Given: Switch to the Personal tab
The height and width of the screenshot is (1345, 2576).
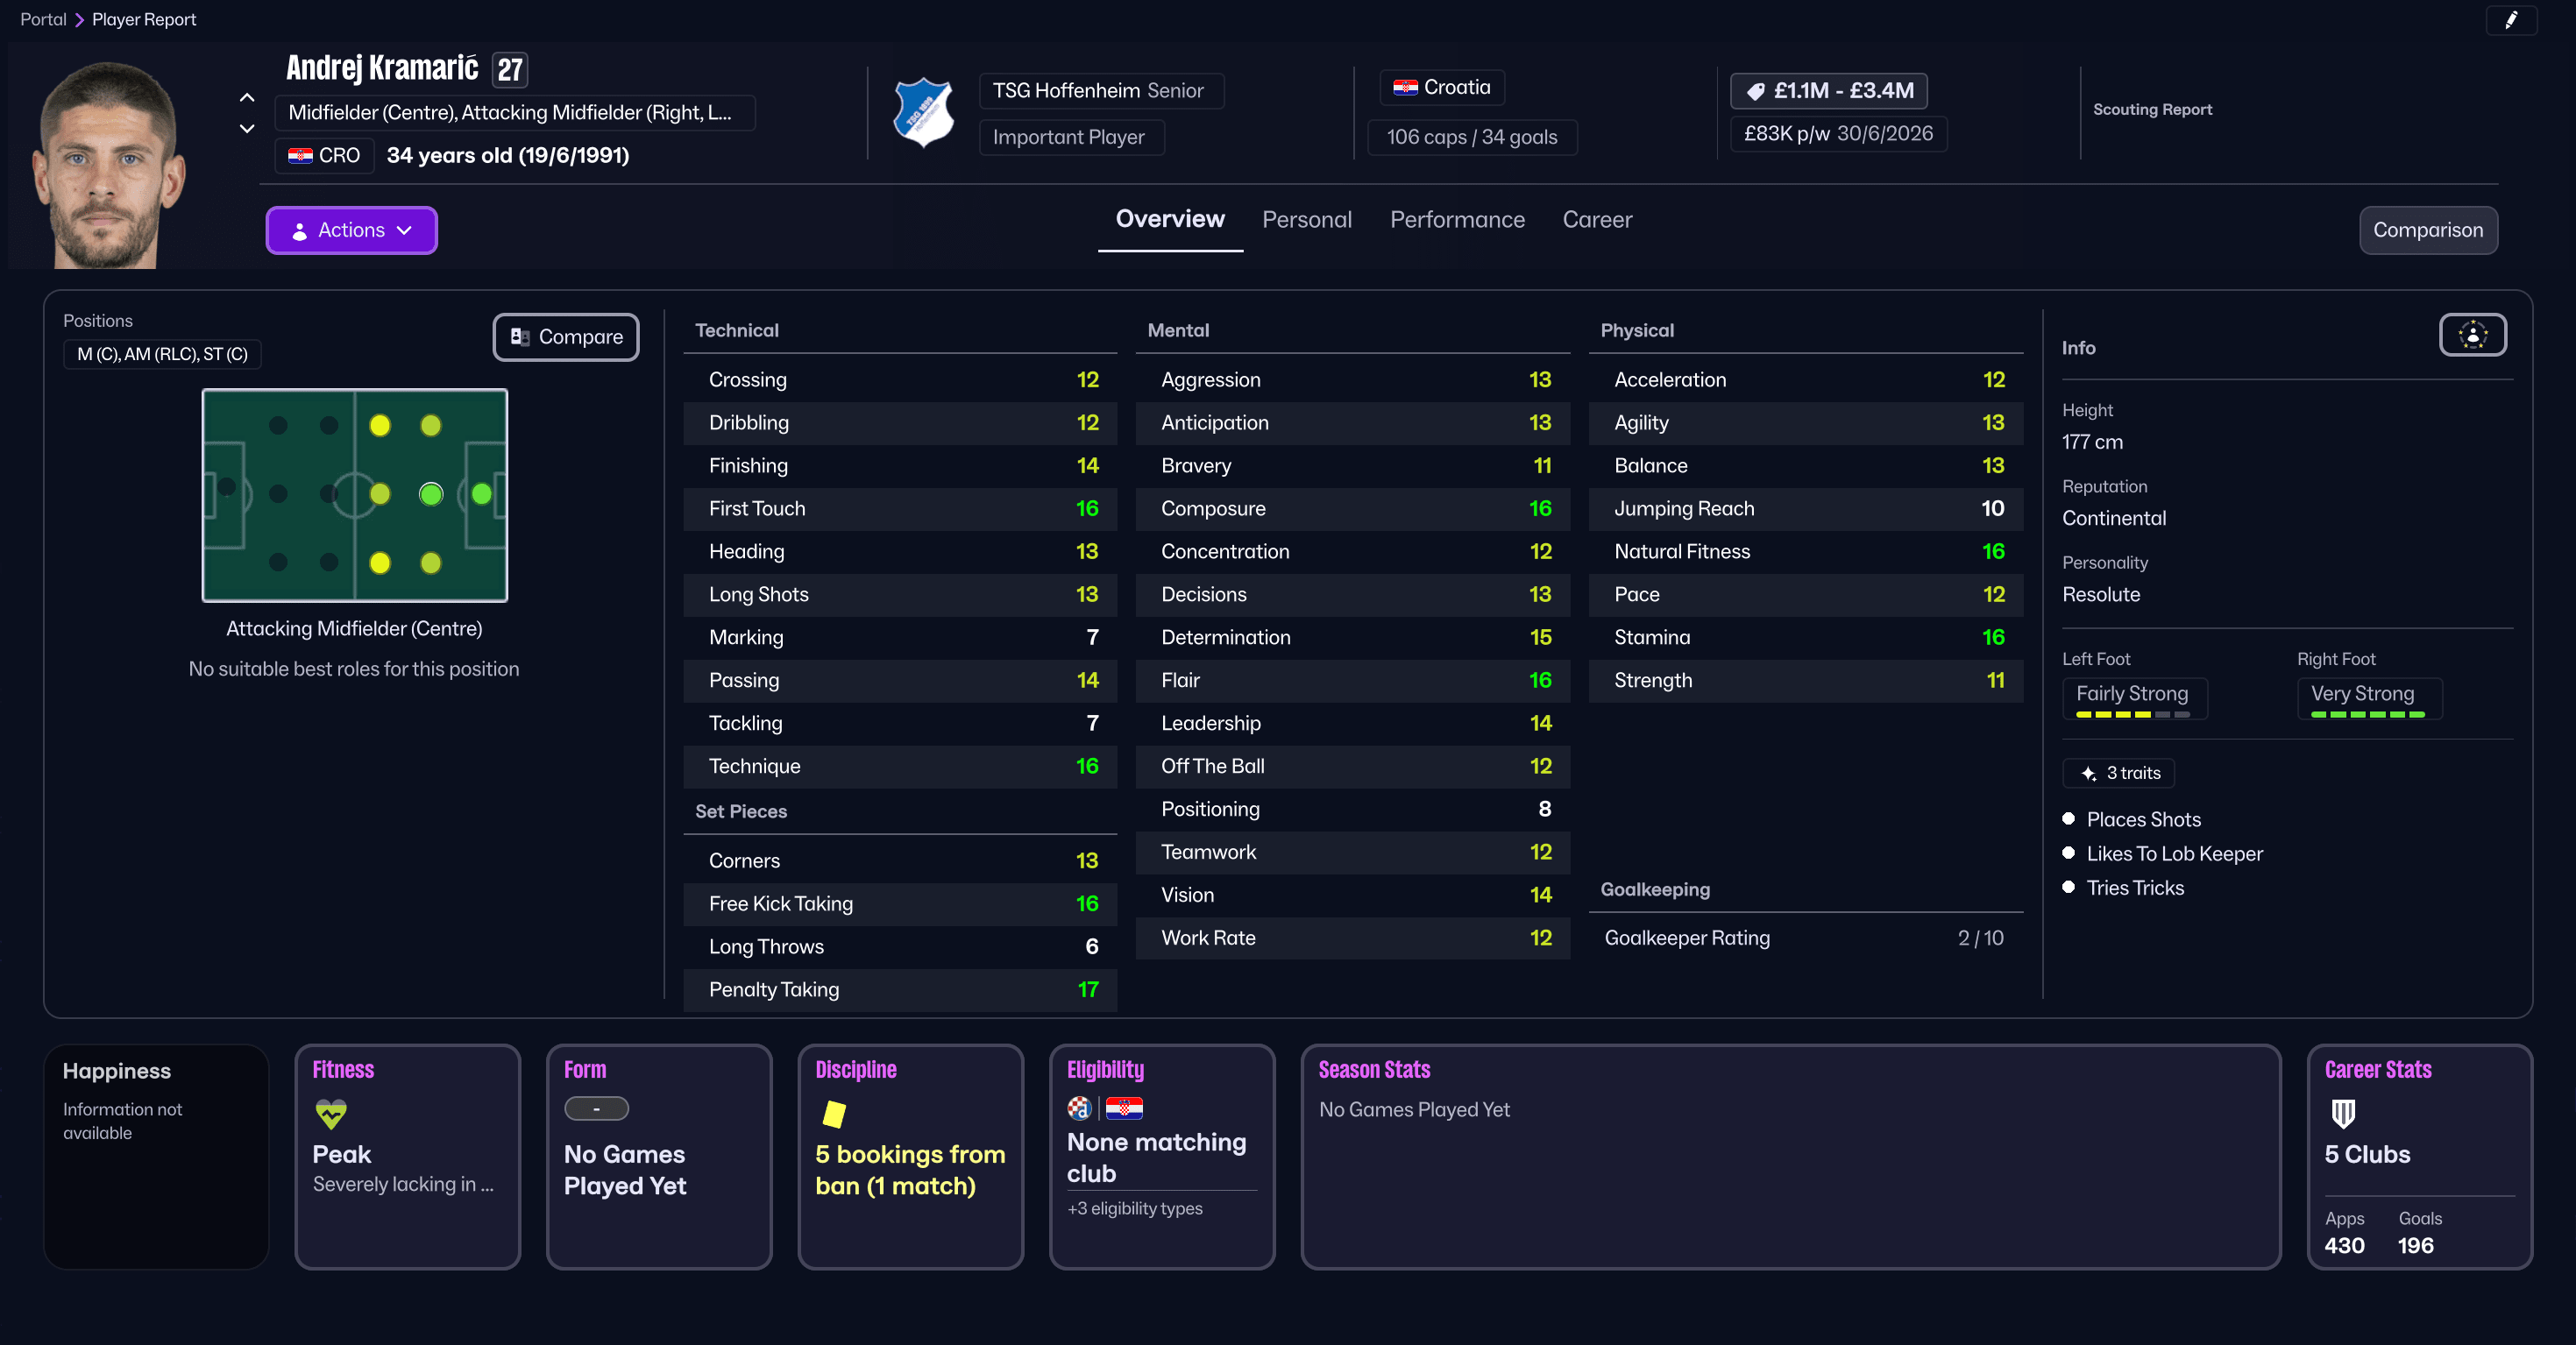Looking at the screenshot, I should point(1307,219).
